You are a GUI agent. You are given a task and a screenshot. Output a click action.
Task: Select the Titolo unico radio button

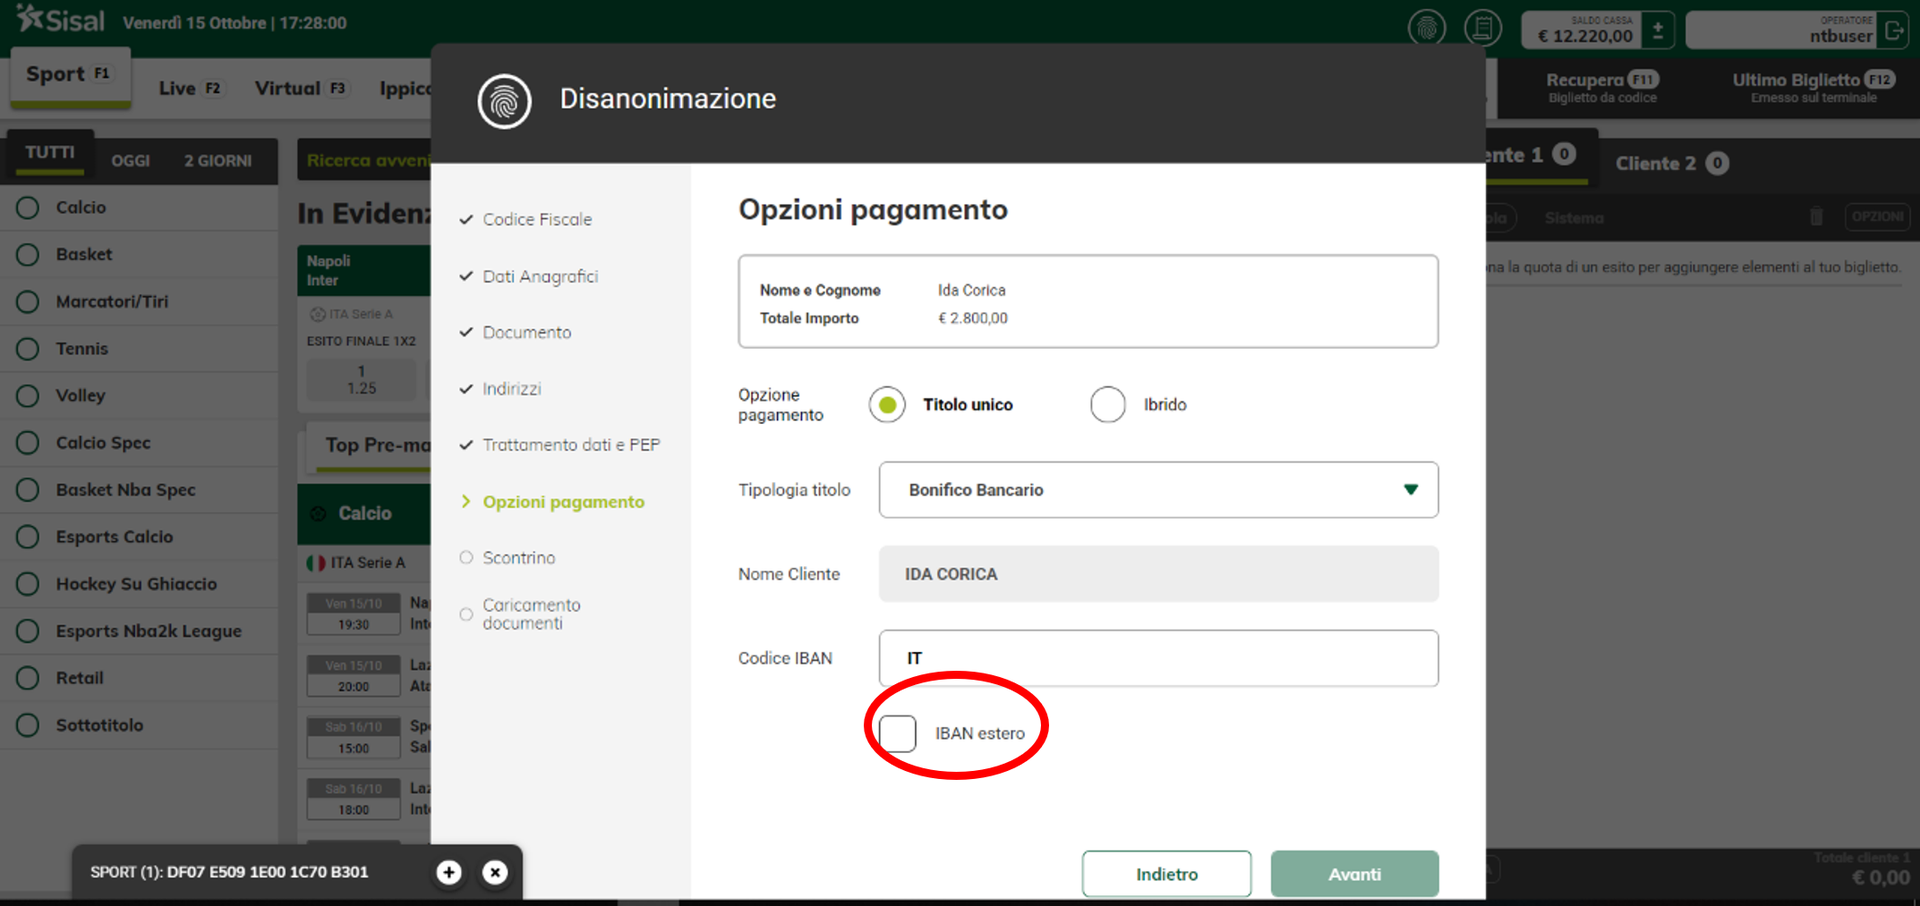pyautogui.click(x=887, y=405)
